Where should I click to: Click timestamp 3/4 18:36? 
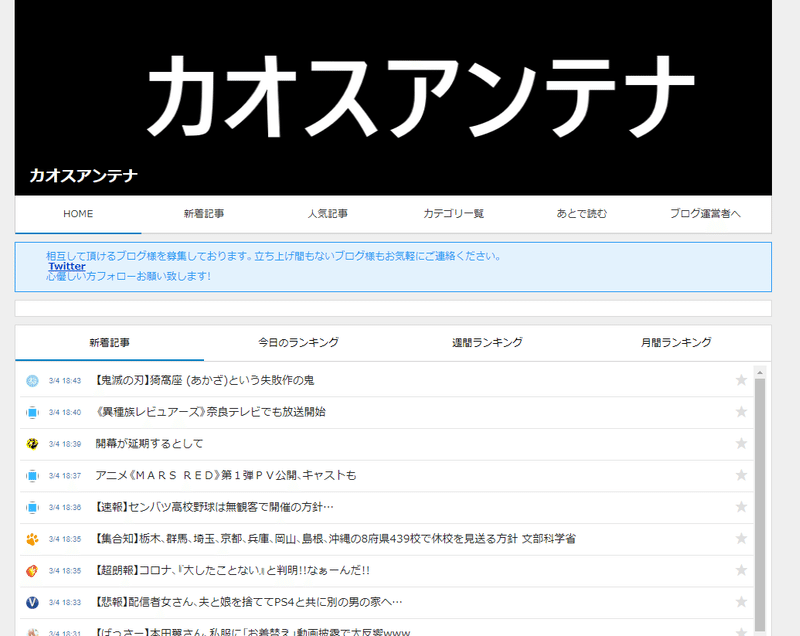pos(65,507)
